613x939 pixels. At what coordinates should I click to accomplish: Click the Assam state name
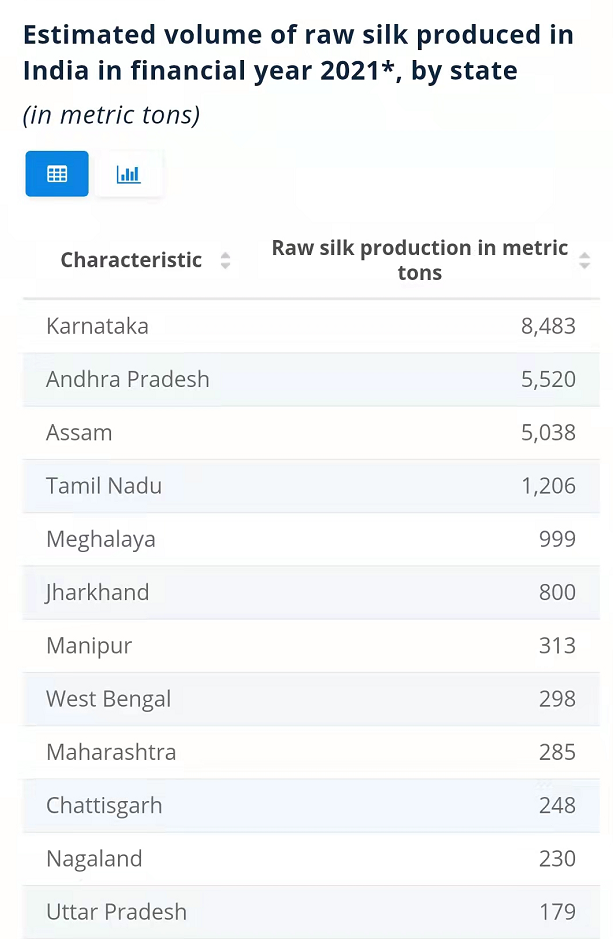[x=79, y=433]
